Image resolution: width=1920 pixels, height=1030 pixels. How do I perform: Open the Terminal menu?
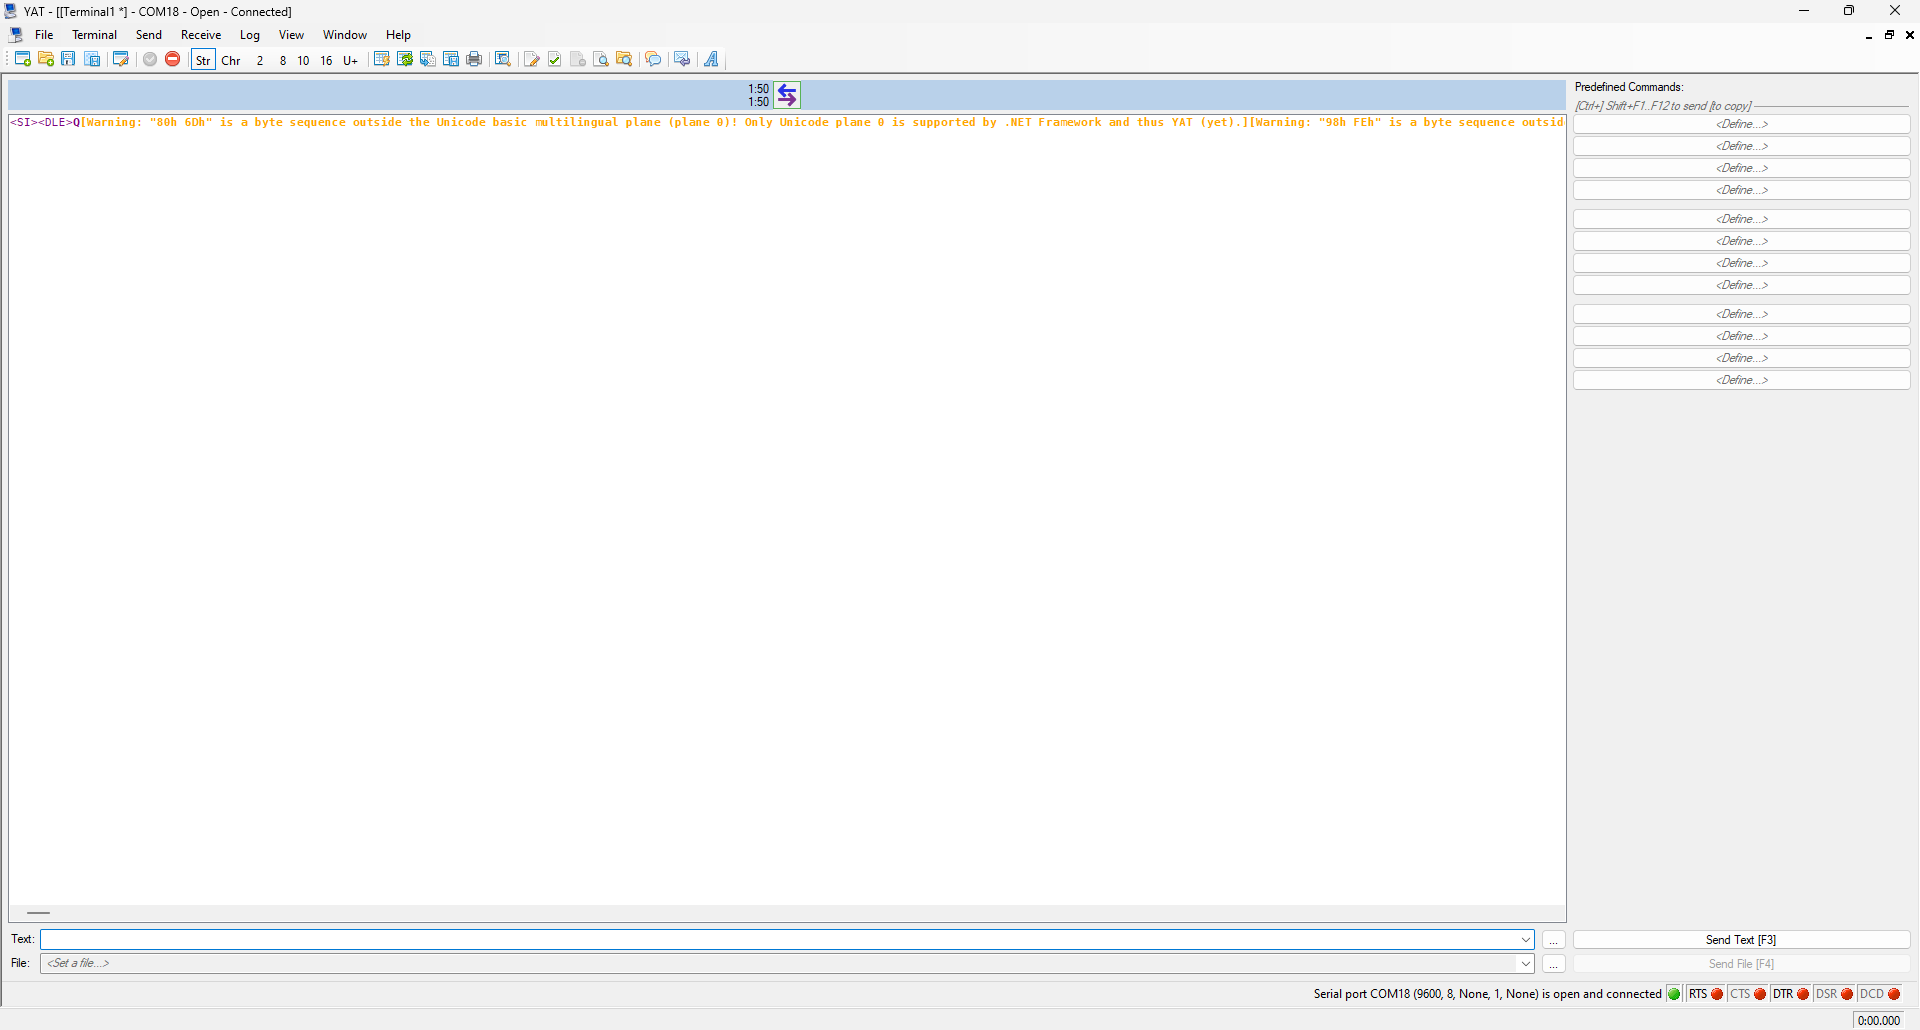click(x=95, y=35)
